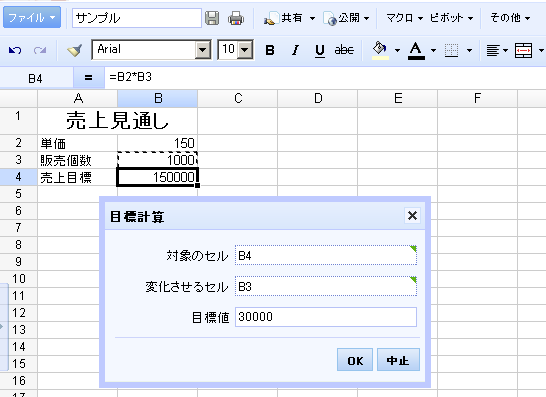
Task: Select row 1 header
Action: (18, 121)
